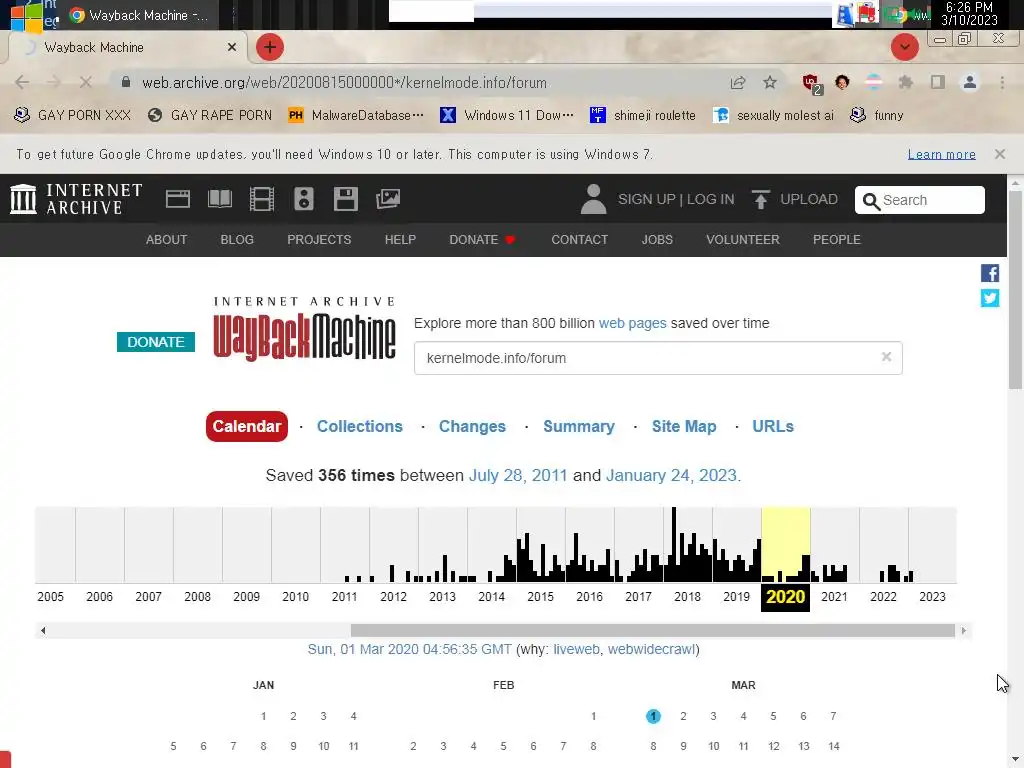Switch to the Calendar view

click(x=247, y=426)
